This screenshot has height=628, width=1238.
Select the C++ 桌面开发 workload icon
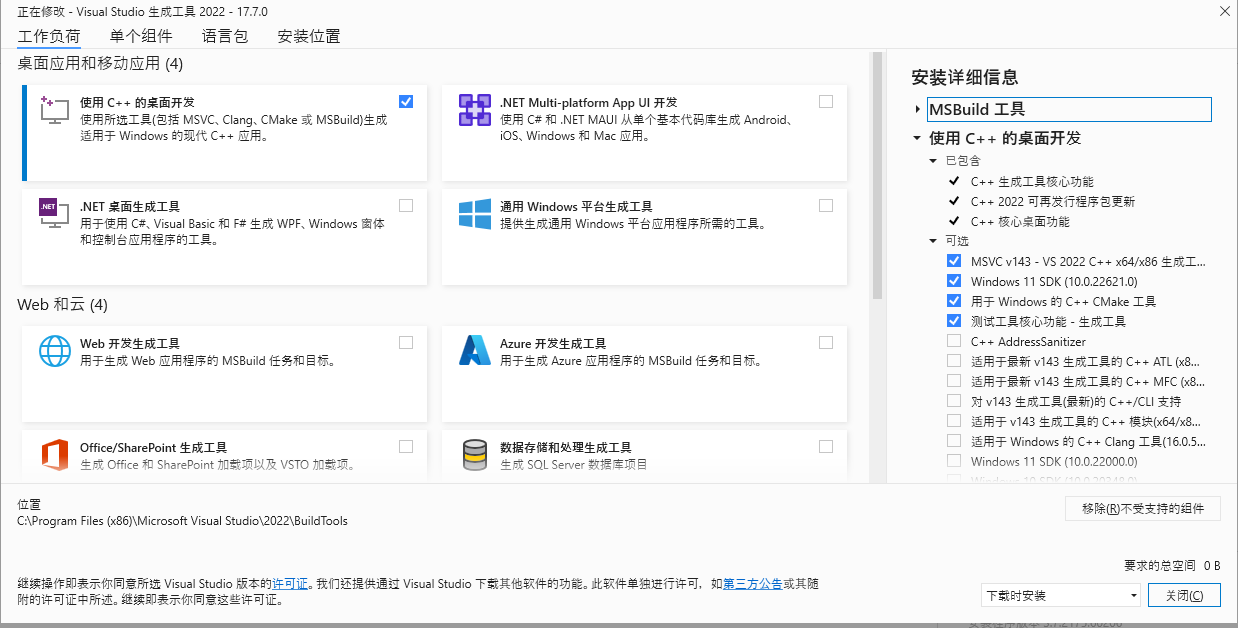pyautogui.click(x=57, y=111)
